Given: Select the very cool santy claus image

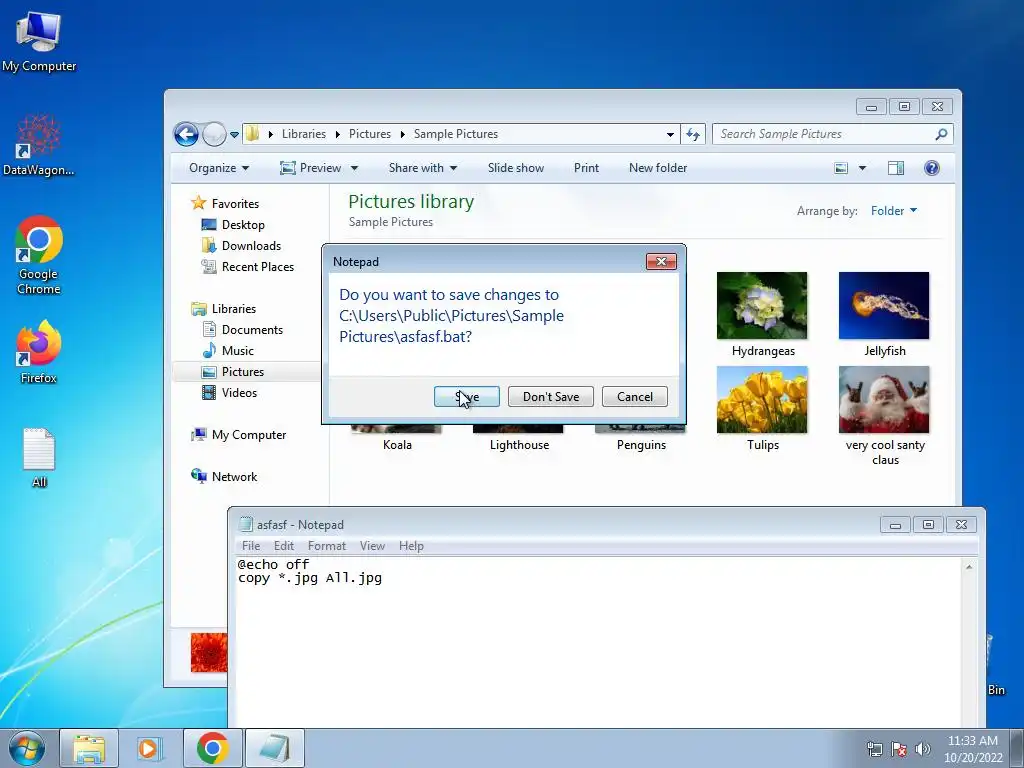Looking at the screenshot, I should 884,400.
